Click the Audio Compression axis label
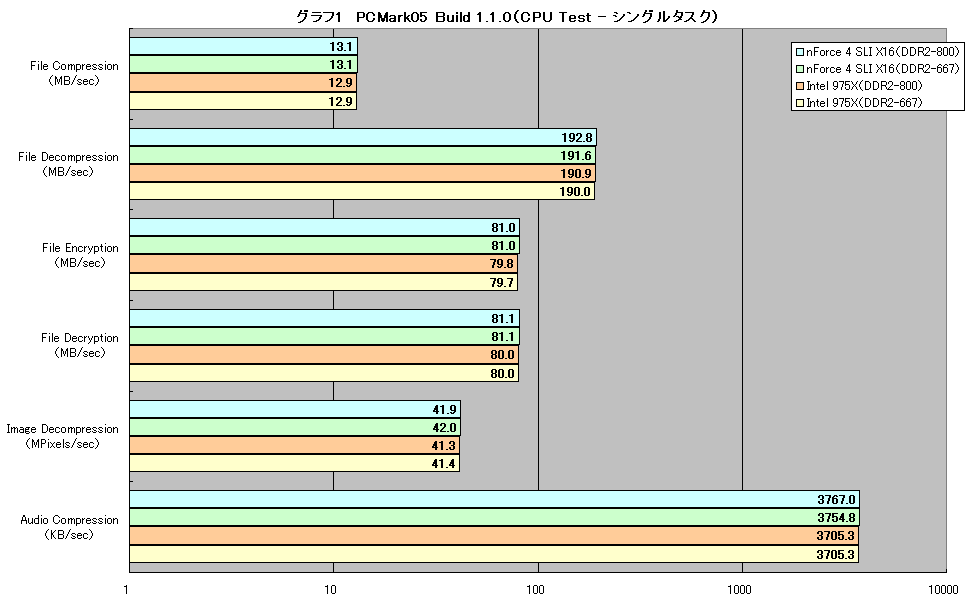This screenshot has height=604, width=970. click(x=69, y=527)
